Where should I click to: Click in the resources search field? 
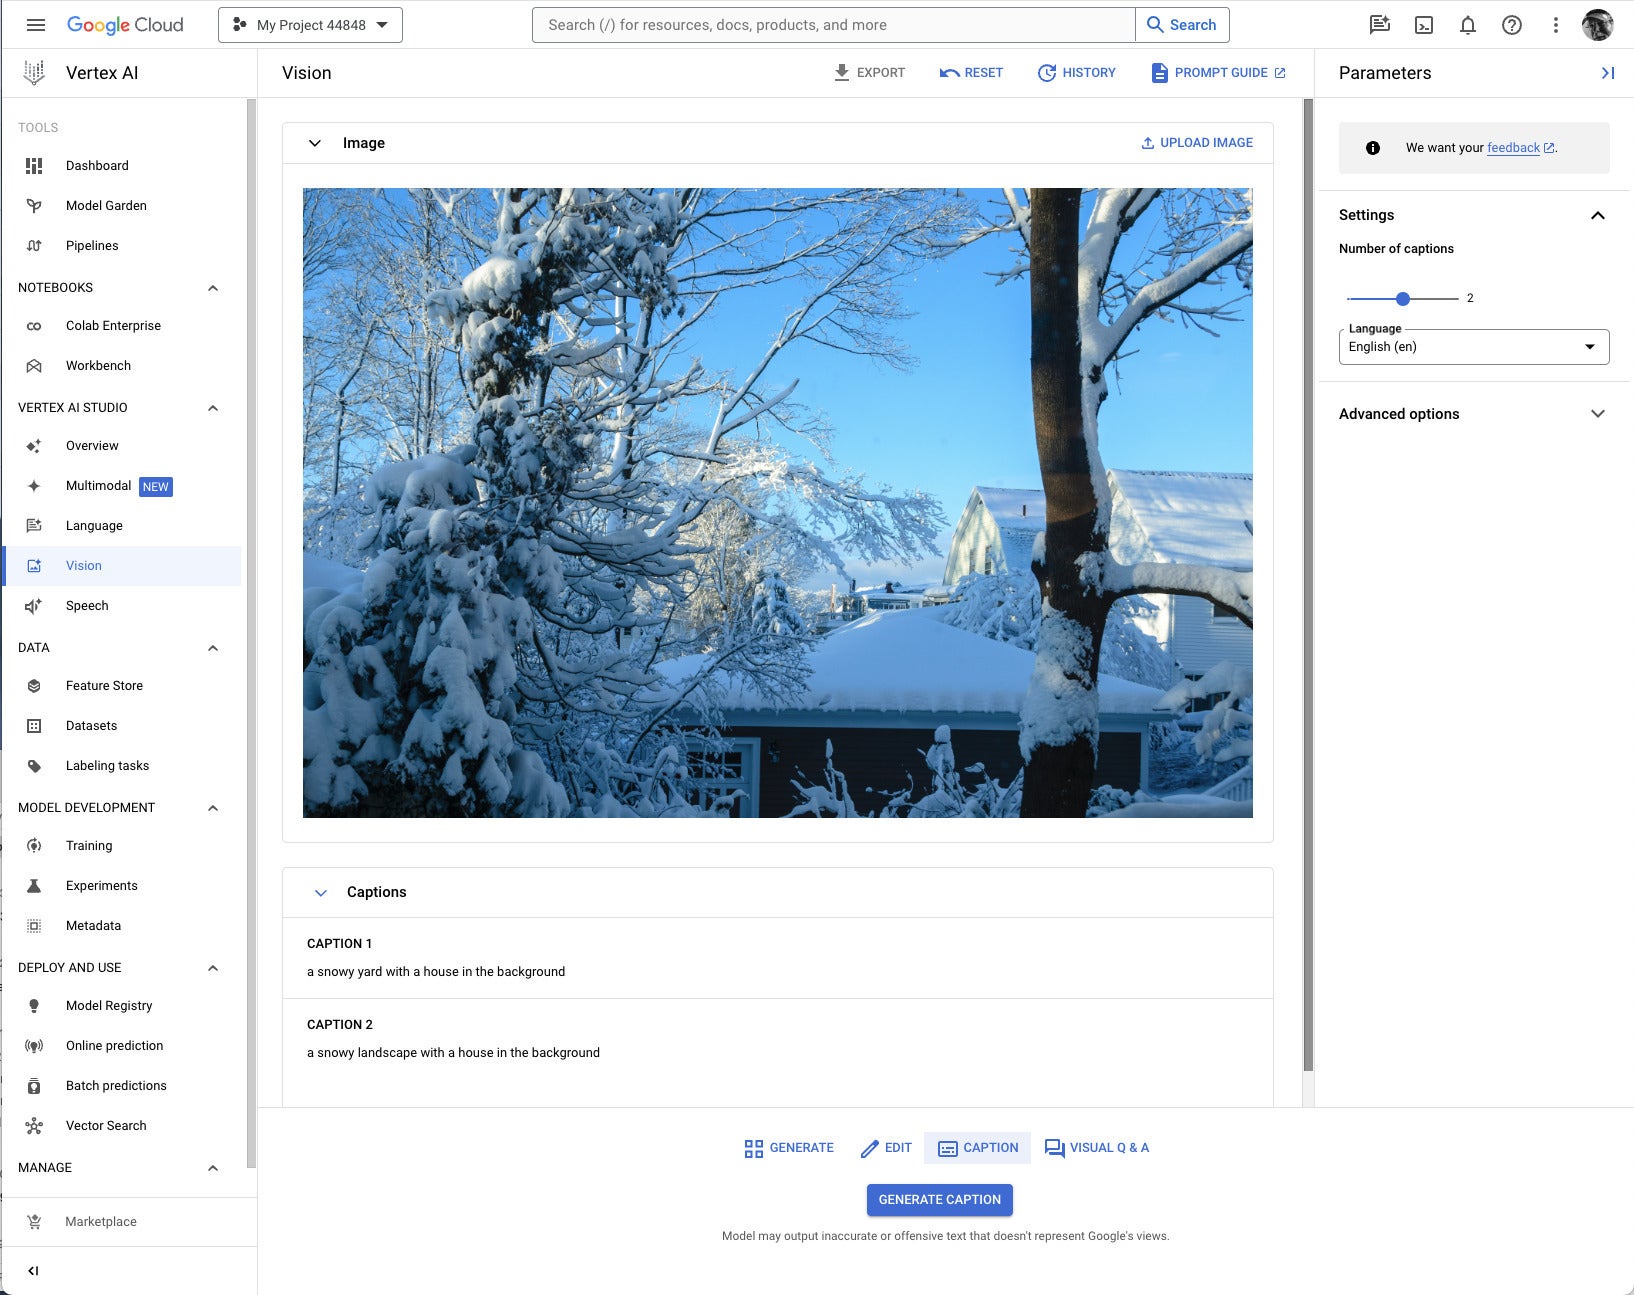coord(834,25)
